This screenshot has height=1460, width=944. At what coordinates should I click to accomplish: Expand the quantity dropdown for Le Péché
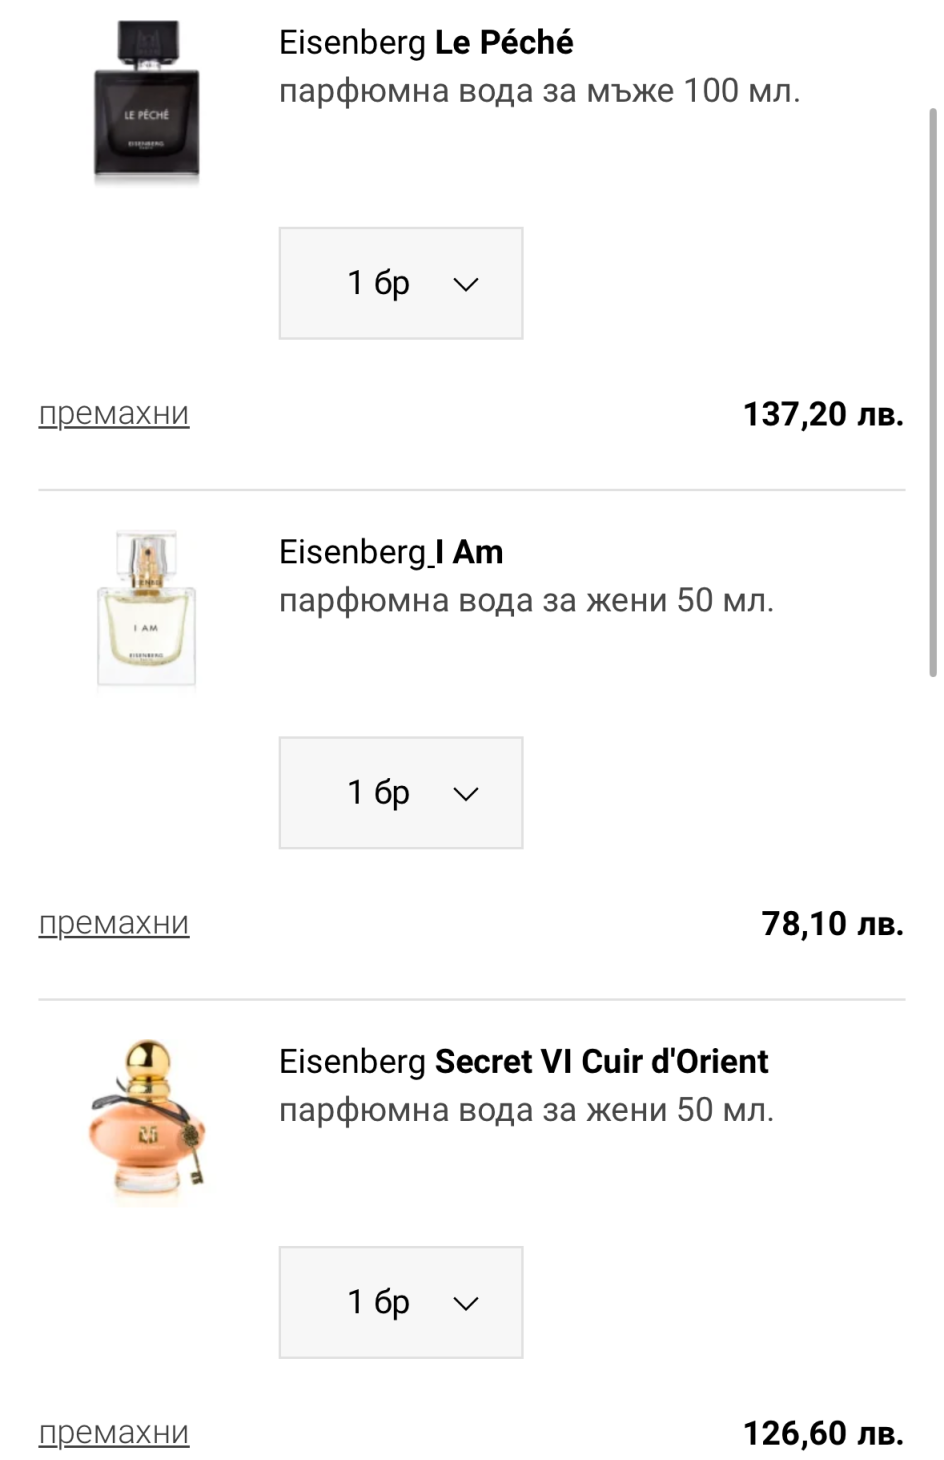click(x=400, y=283)
